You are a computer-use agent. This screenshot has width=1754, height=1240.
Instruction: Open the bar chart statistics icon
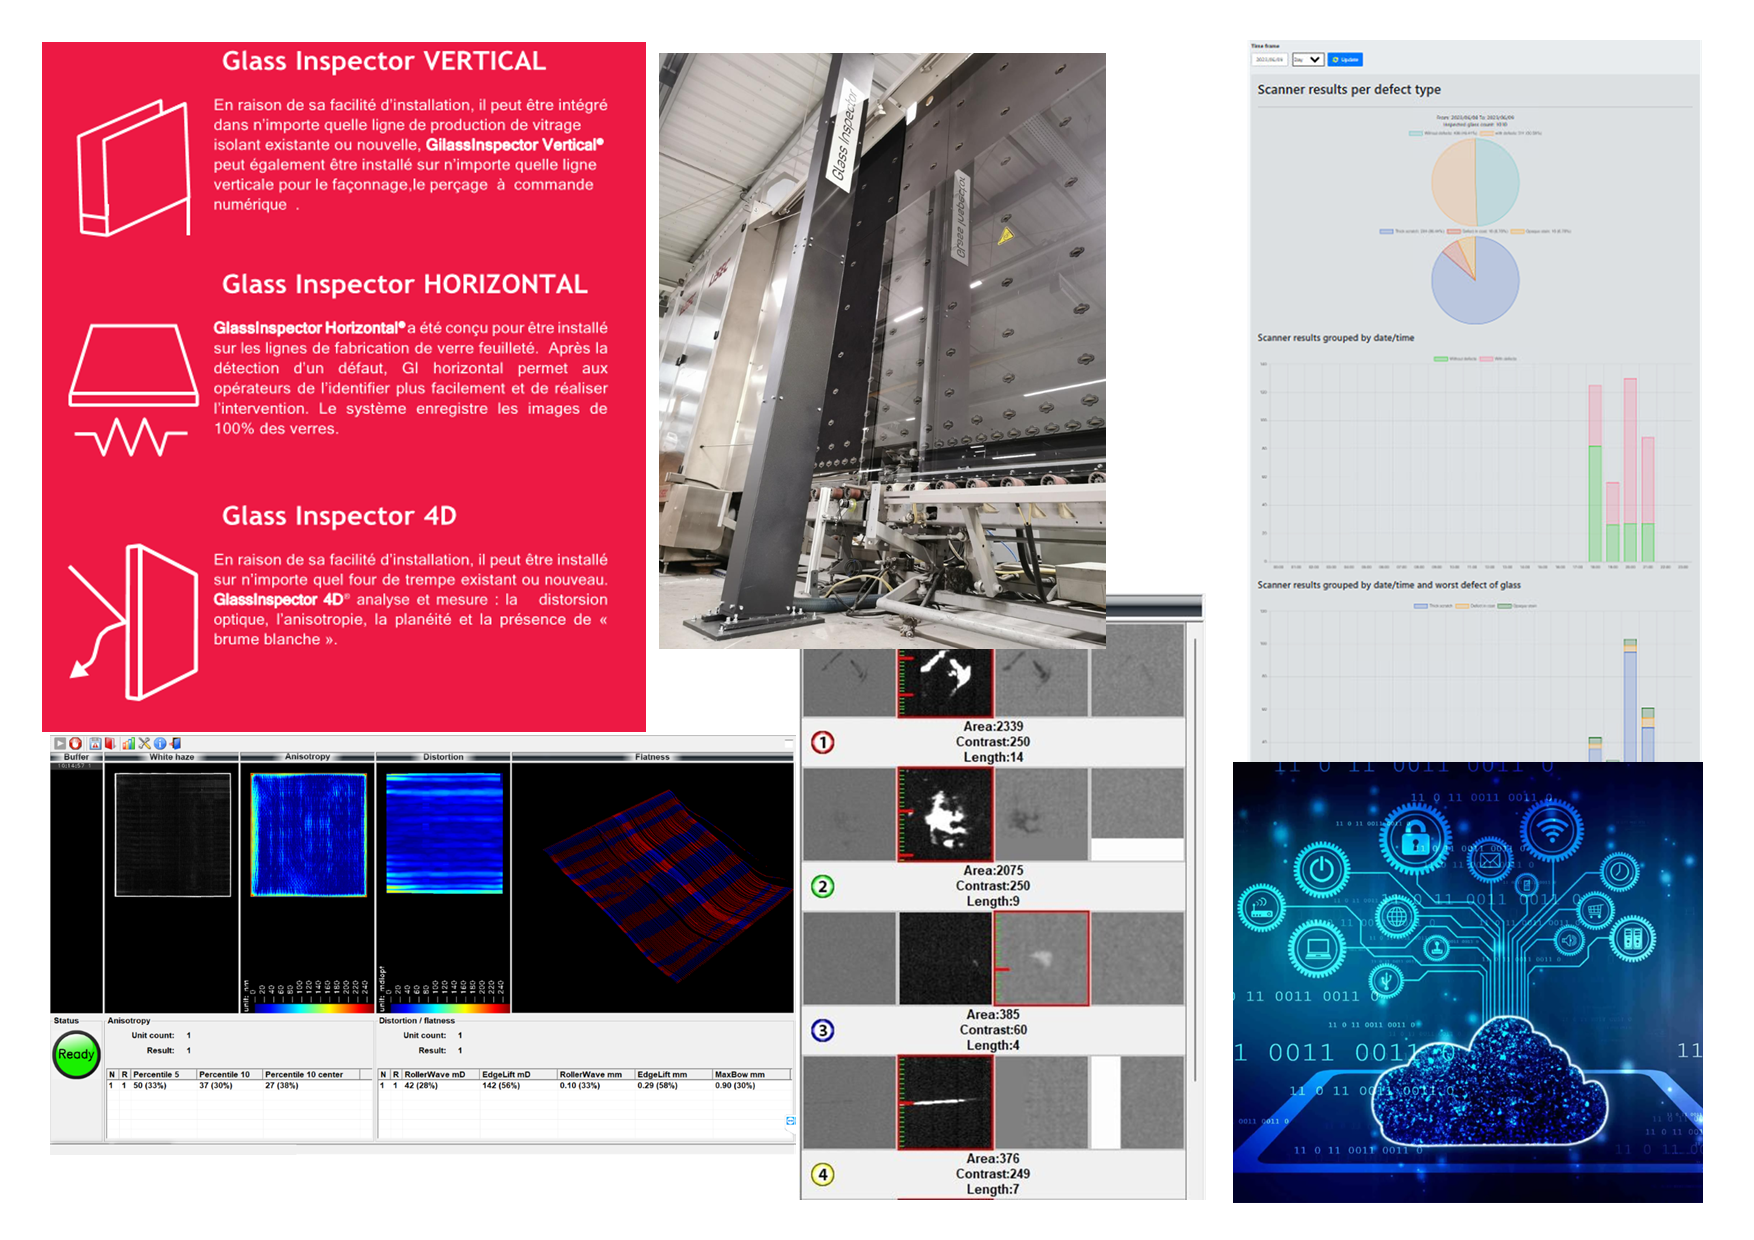(129, 743)
